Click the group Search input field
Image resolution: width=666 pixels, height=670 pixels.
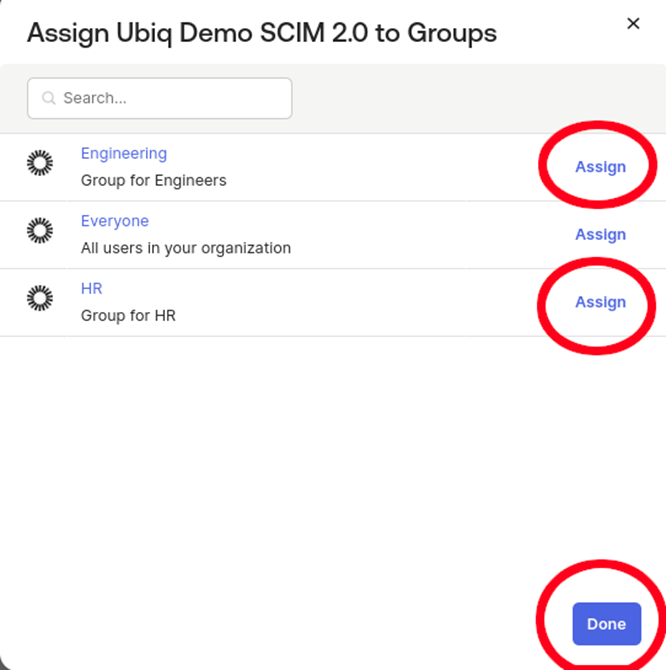[159, 98]
